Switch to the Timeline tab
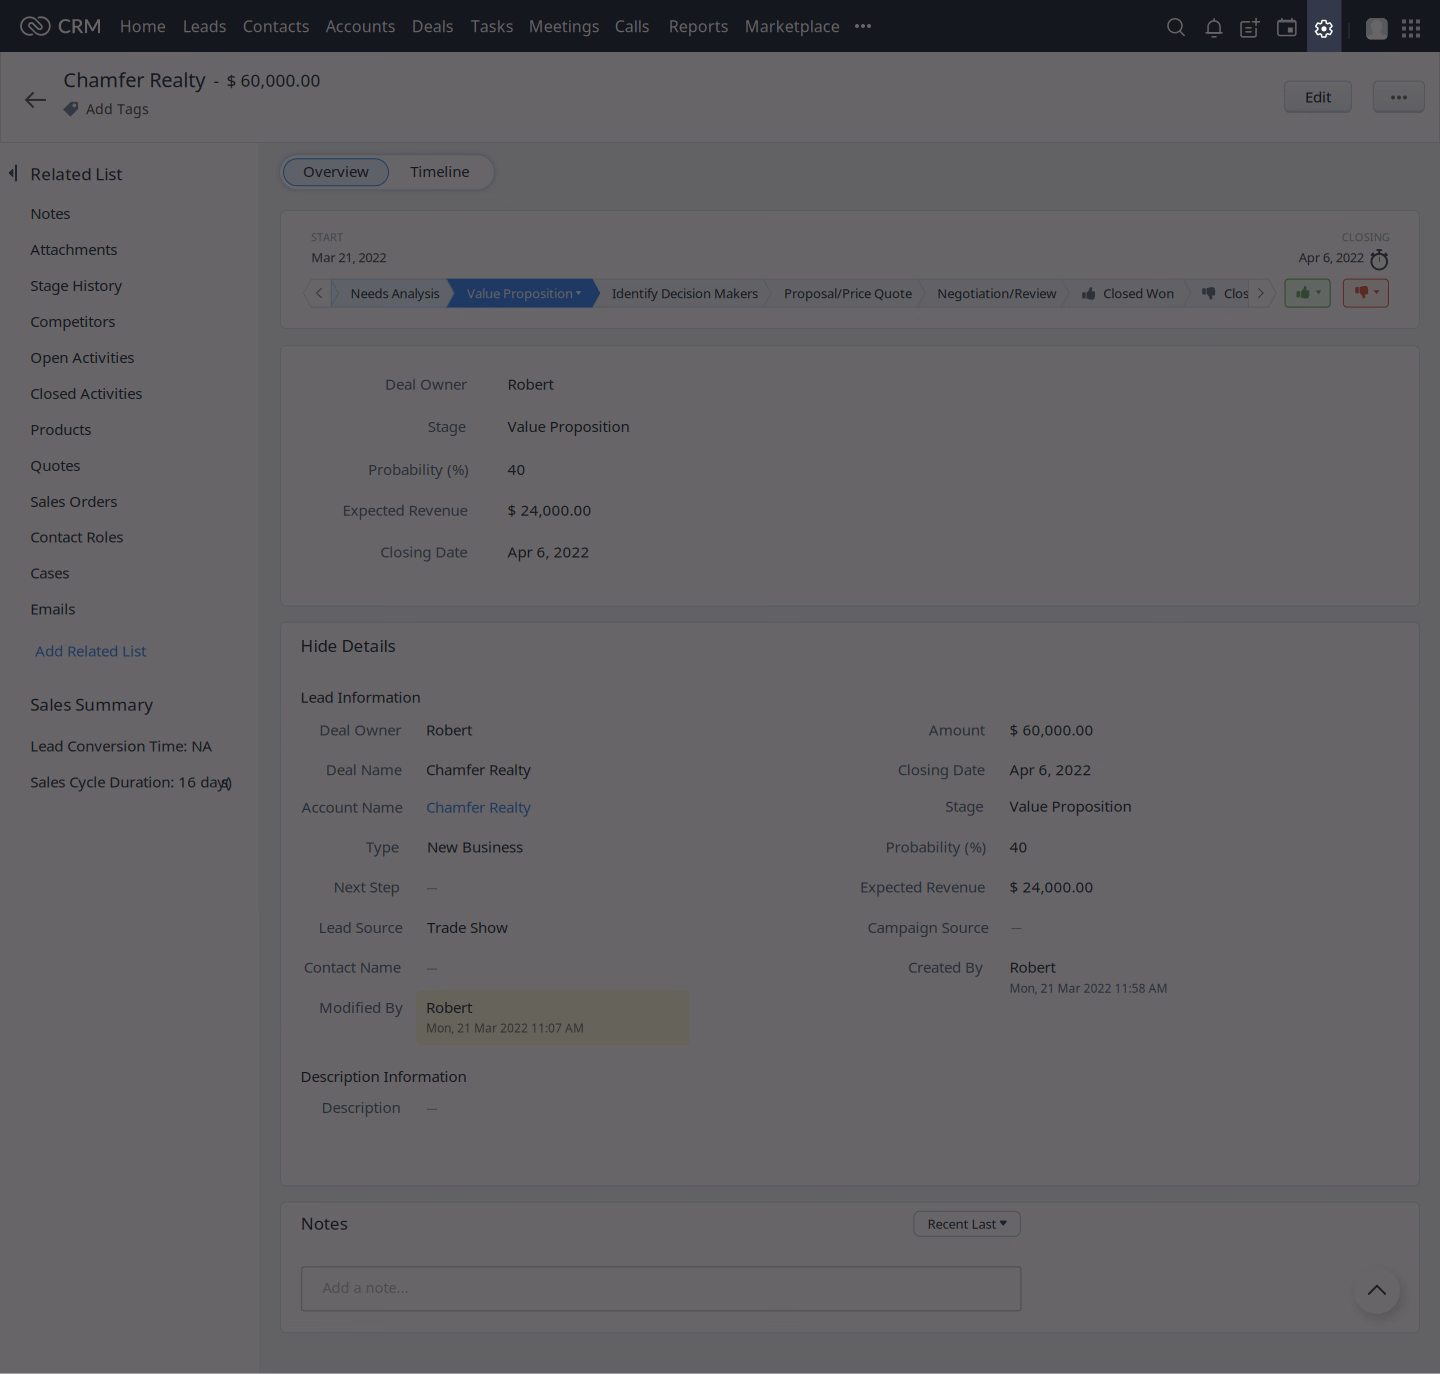 (439, 172)
